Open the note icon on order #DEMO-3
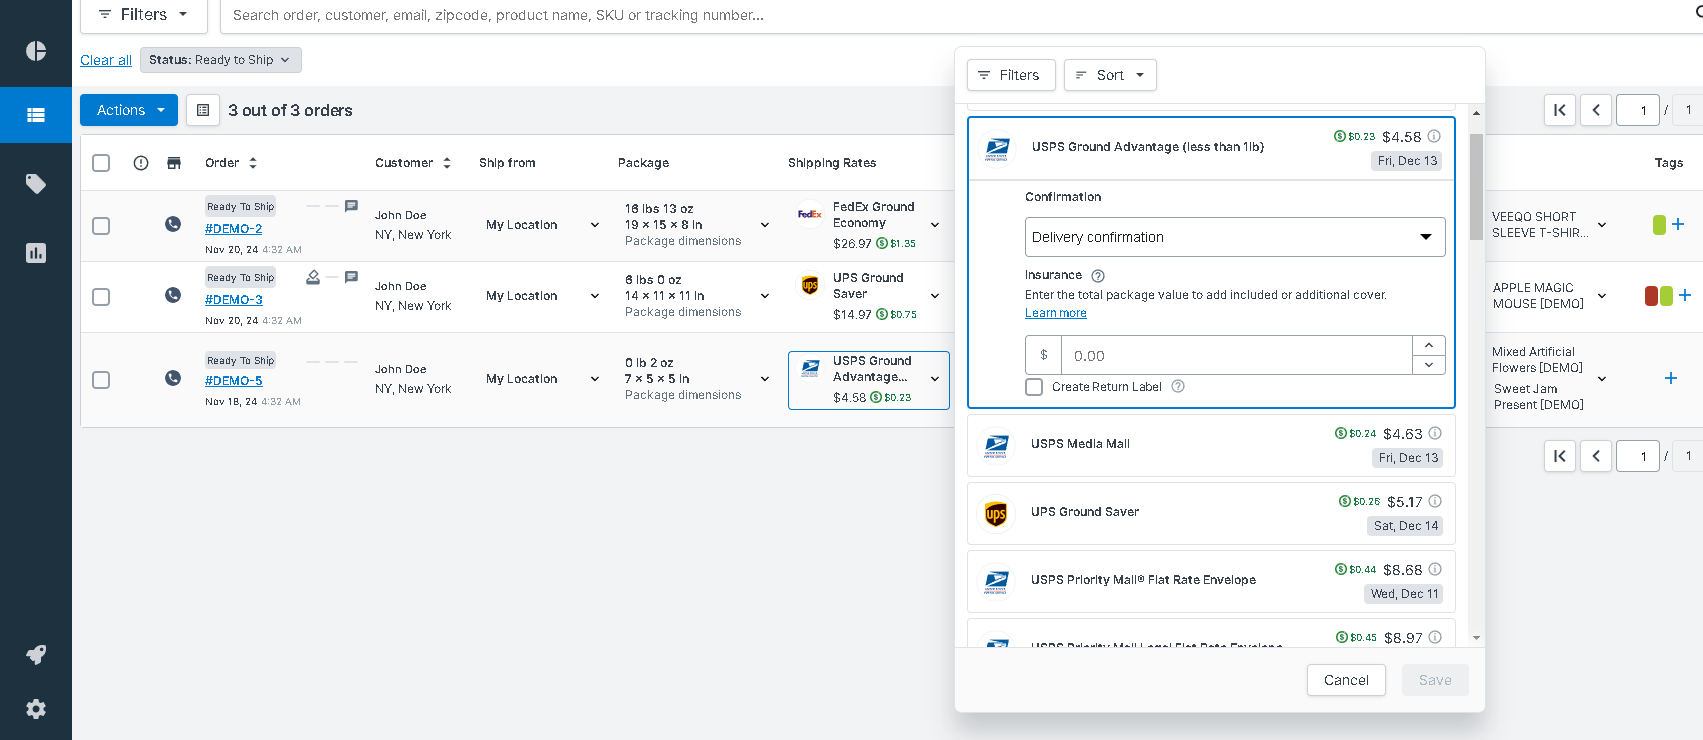The height and width of the screenshot is (740, 1703). [x=351, y=277]
